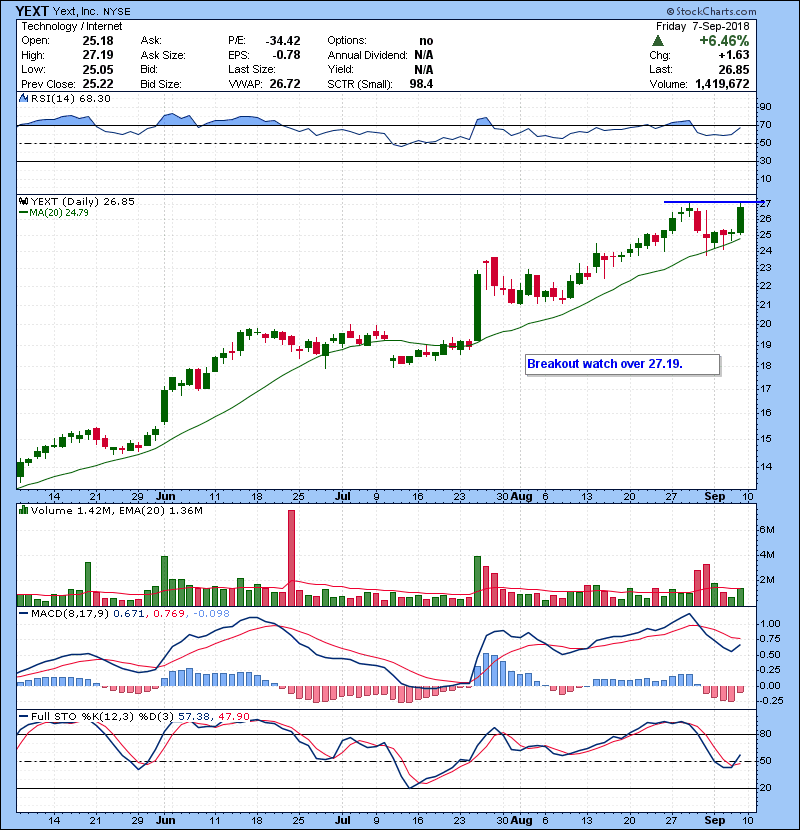The image size is (800, 830).
Task: Click the 24 label on the price axis
Action: 766,251
